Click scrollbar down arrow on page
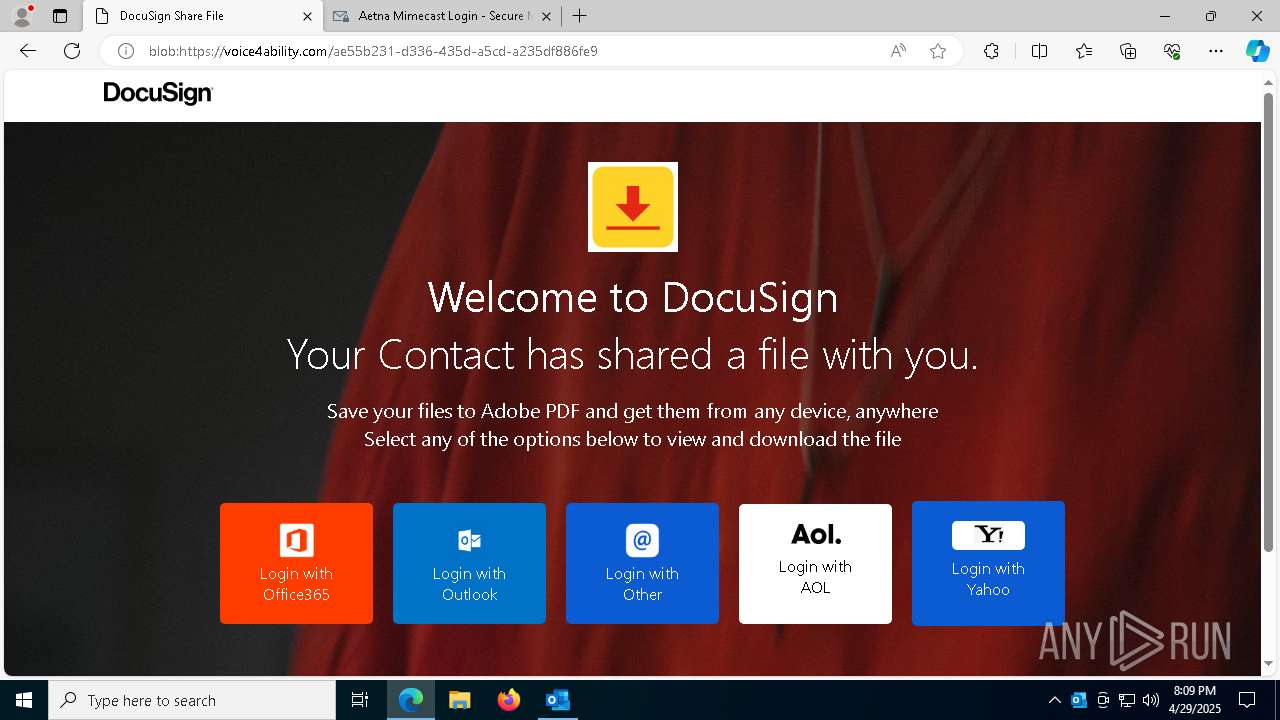1280x720 pixels. pyautogui.click(x=1269, y=663)
